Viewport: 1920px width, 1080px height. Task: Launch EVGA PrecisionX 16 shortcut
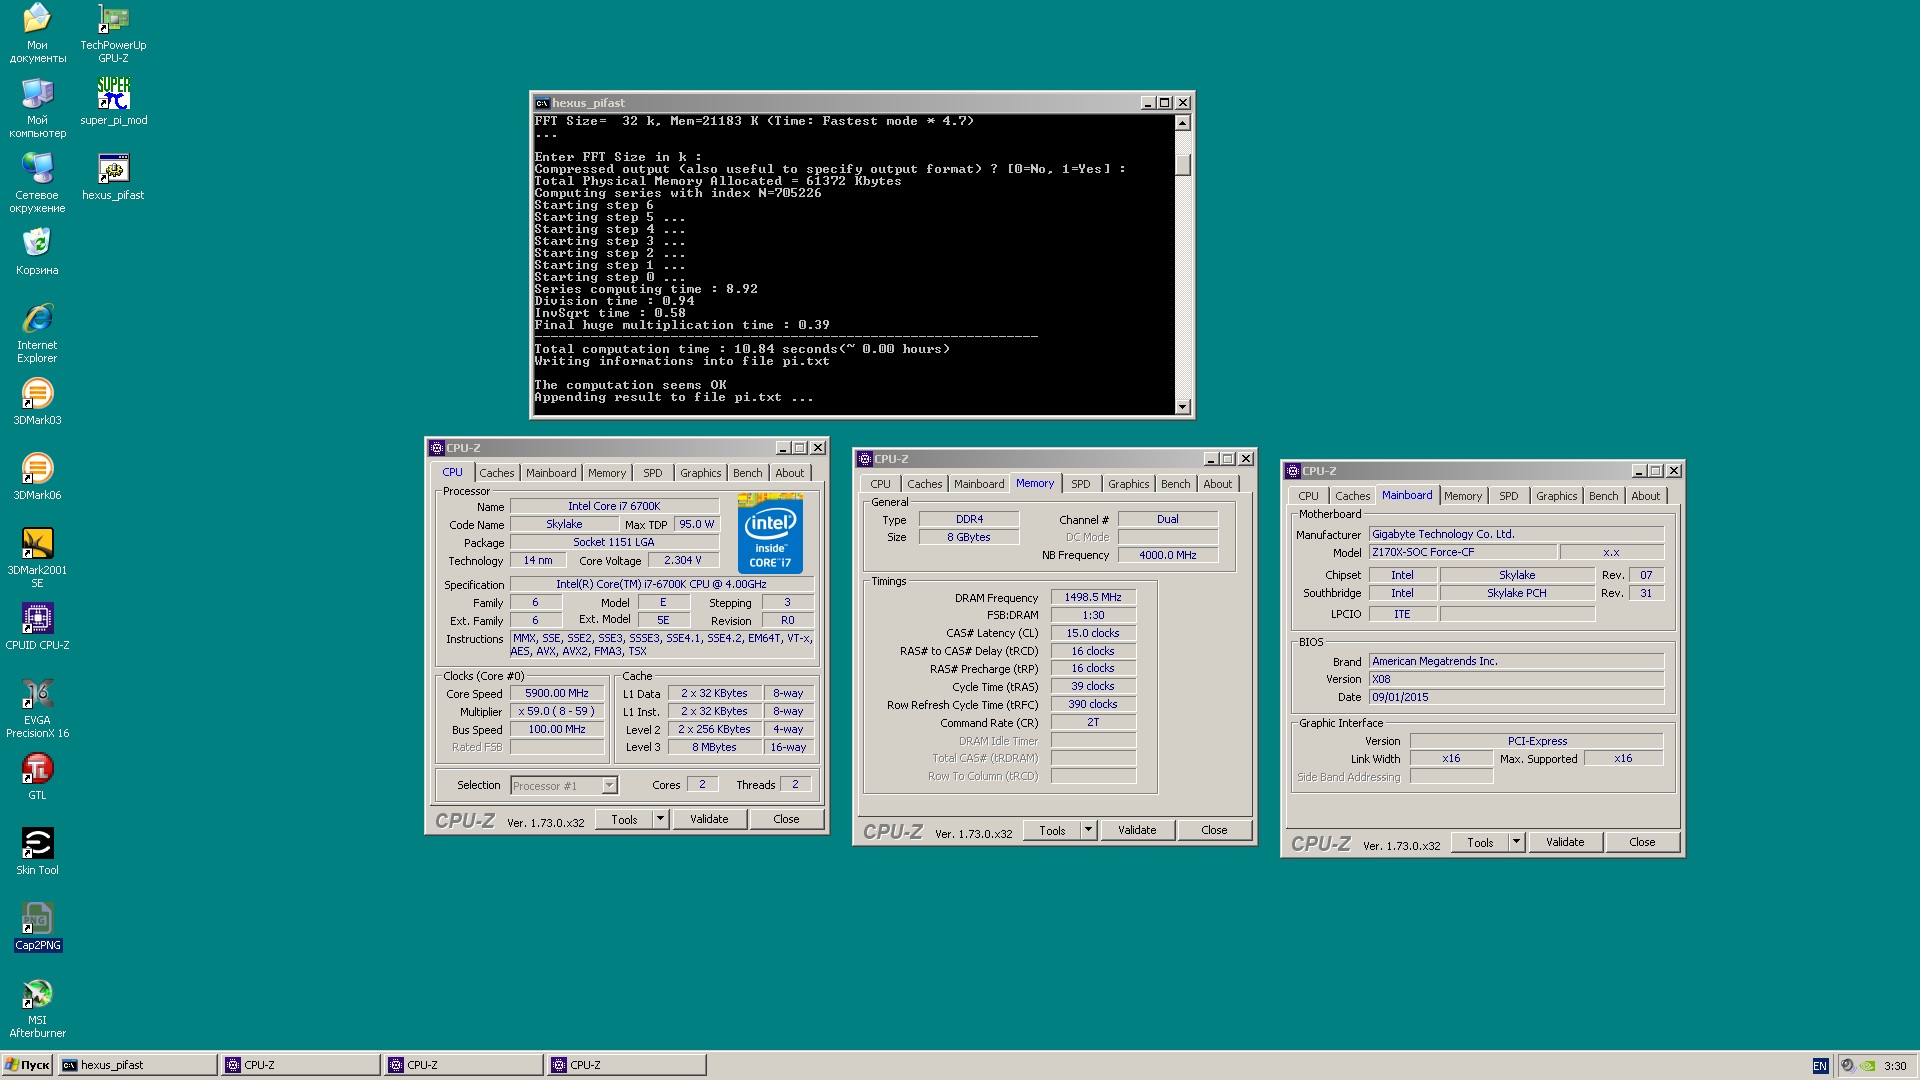pos(37,708)
